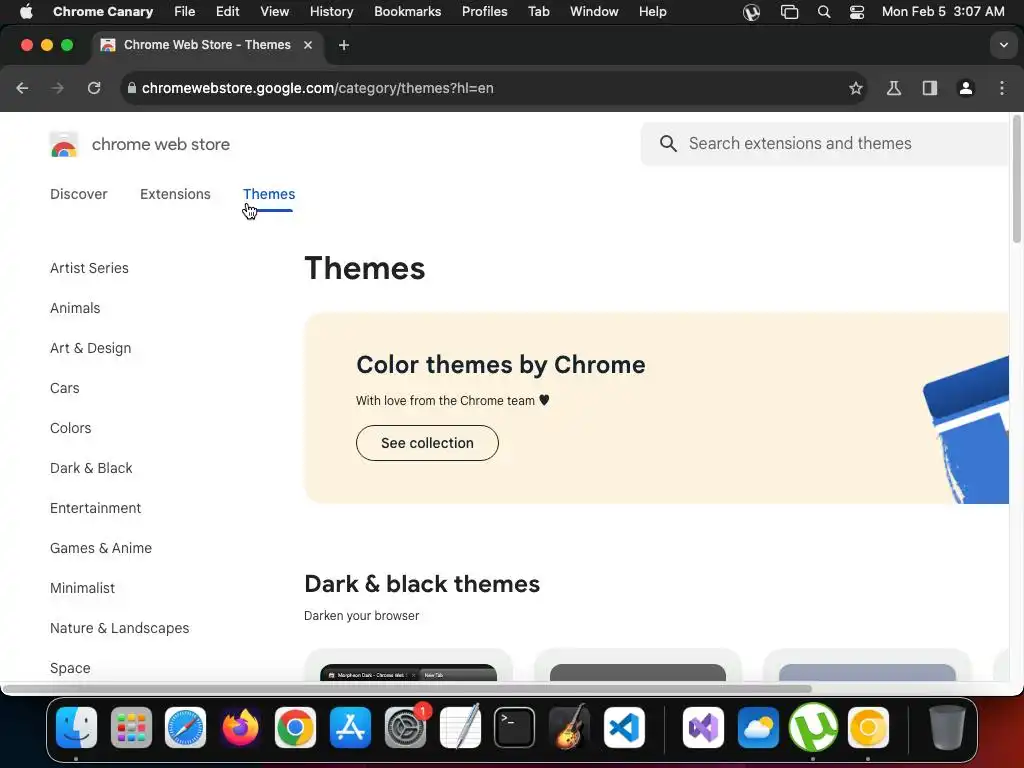
Task: Click the horizontal page scrollbar
Action: point(406,689)
